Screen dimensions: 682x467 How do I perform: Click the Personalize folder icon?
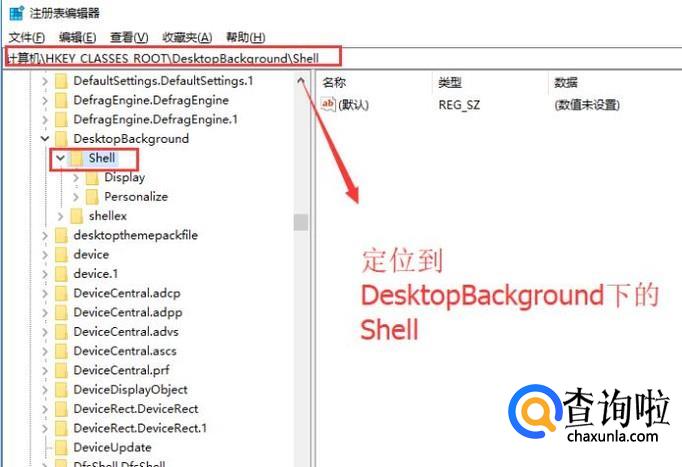92,197
